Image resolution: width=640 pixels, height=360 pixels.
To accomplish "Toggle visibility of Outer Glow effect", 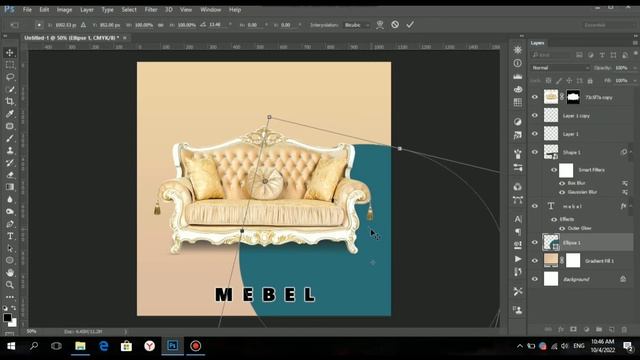I will click(562, 228).
